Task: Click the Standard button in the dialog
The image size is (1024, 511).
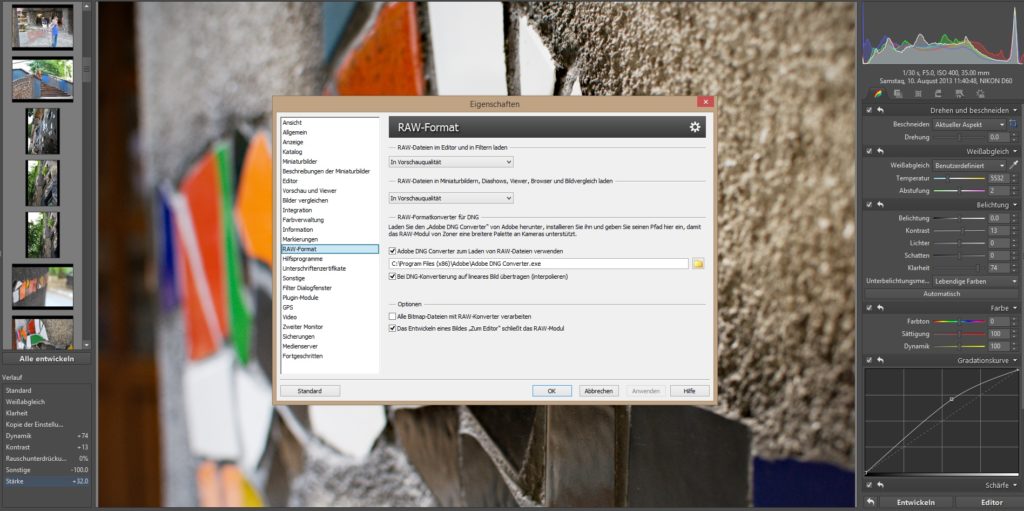Action: [x=310, y=391]
